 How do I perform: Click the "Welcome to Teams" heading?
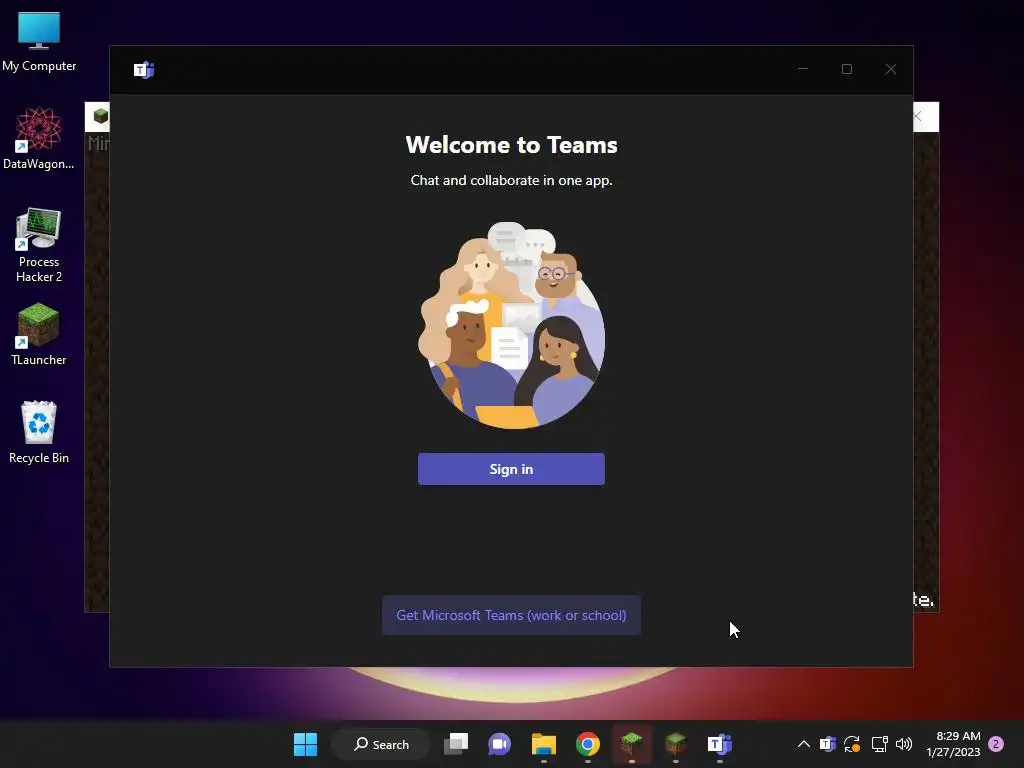pos(511,144)
